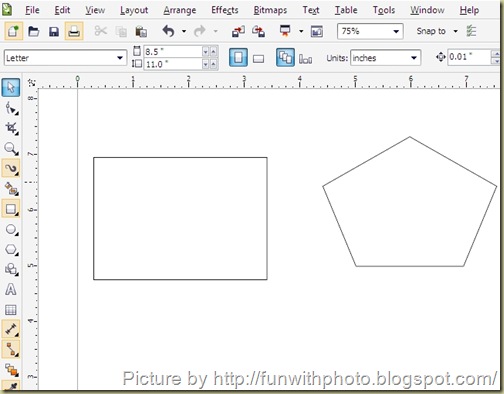Save the document with the floppy icon
The height and width of the screenshot is (394, 504).
[54, 32]
